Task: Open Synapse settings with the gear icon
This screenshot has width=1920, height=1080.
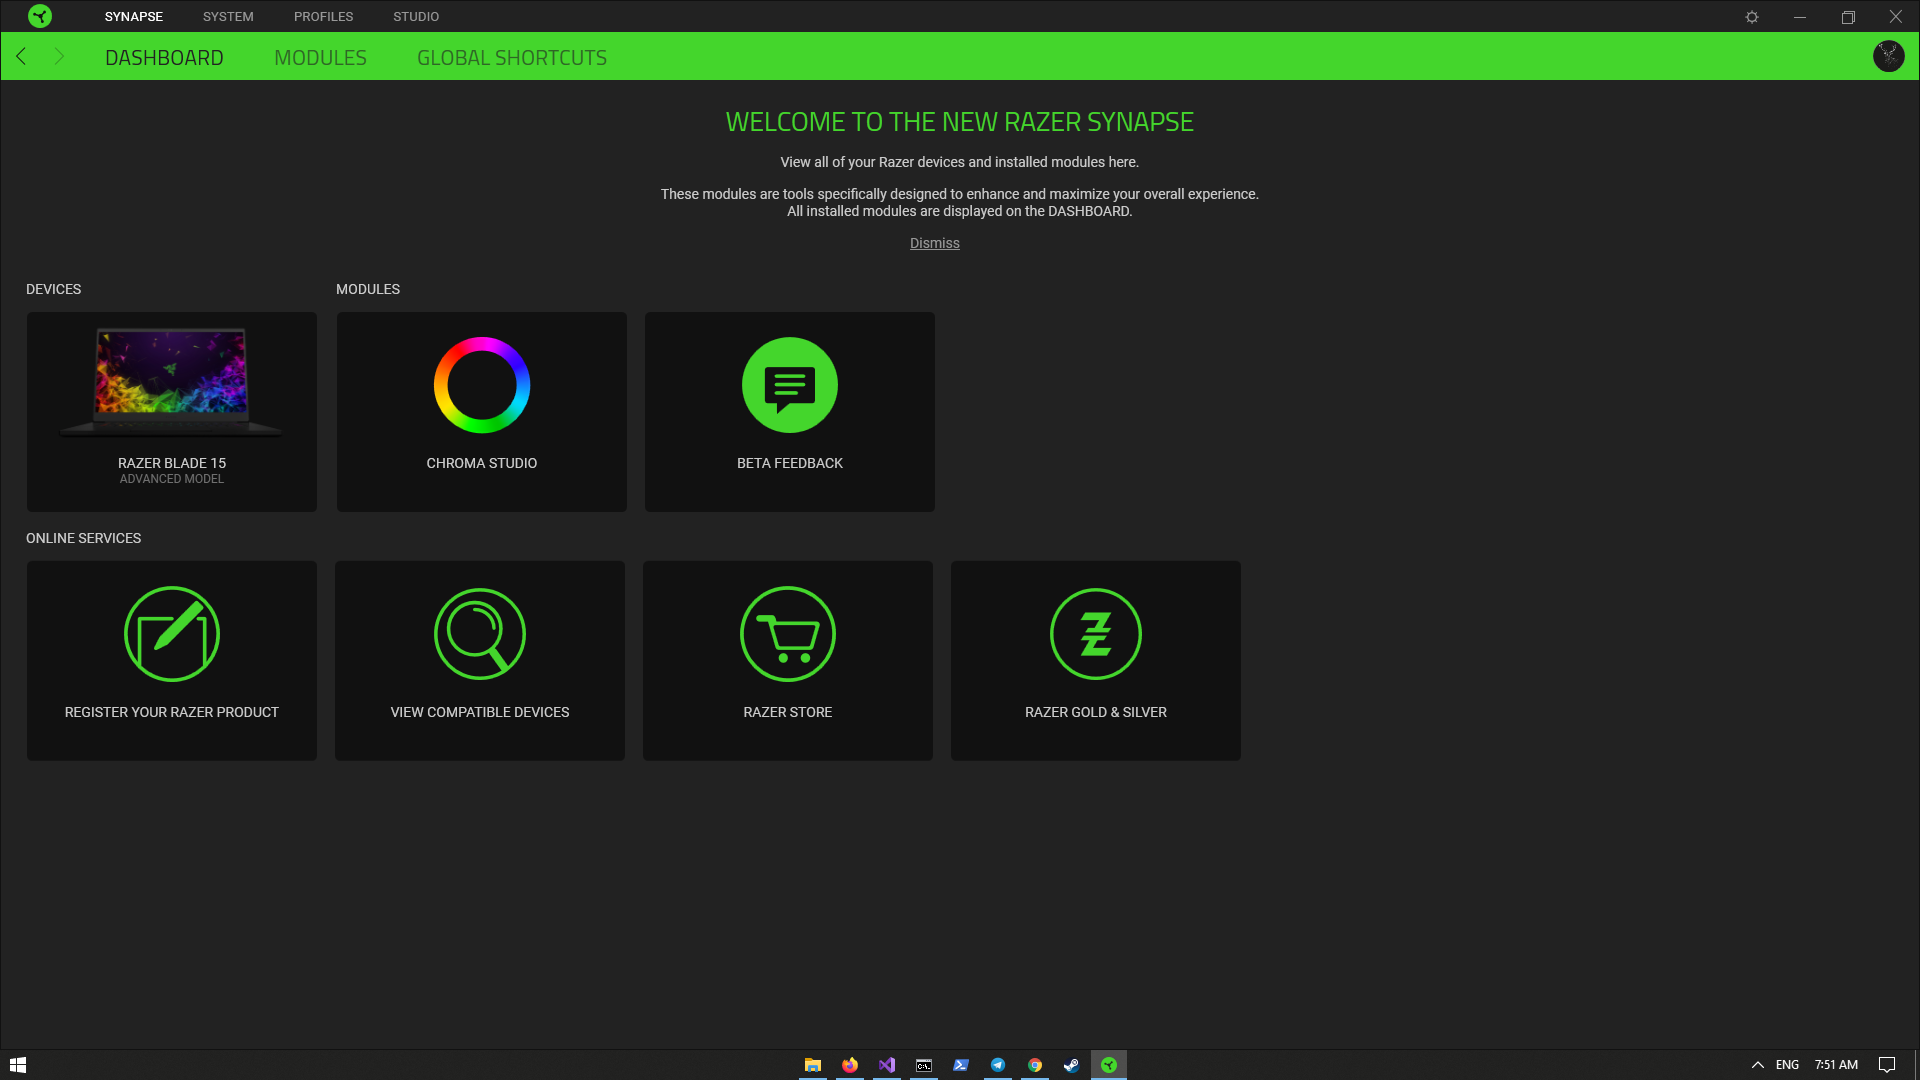Action: (x=1753, y=16)
